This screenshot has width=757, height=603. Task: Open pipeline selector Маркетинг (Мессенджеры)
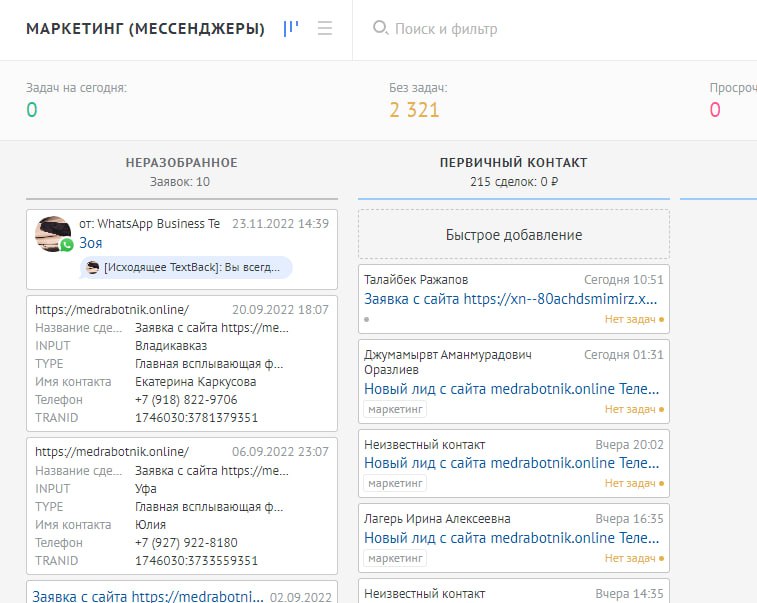(145, 29)
